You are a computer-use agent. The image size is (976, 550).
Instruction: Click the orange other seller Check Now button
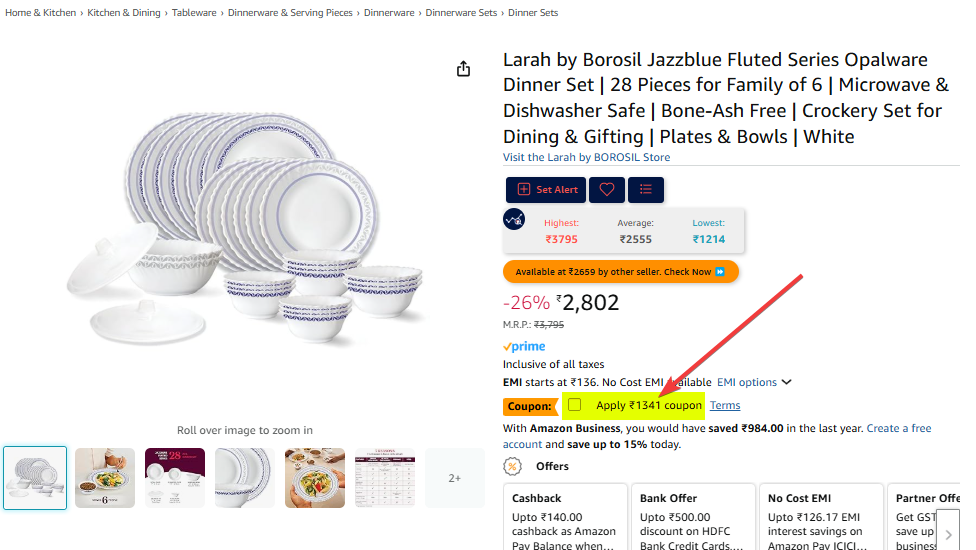click(x=620, y=272)
